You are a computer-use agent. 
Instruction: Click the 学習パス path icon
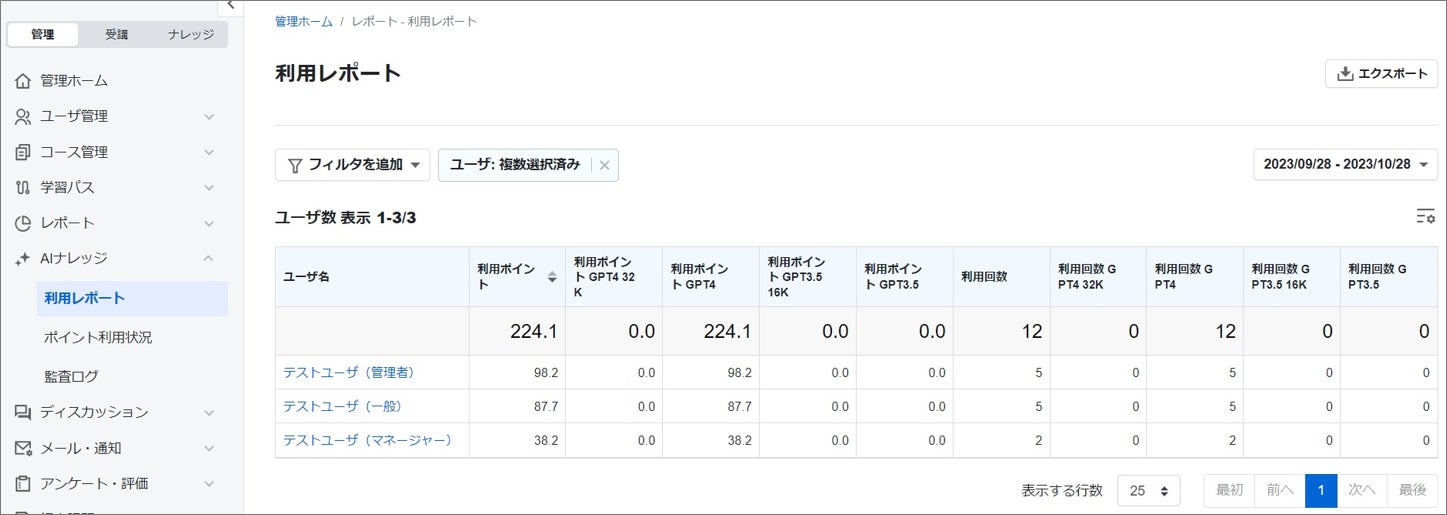pos(23,188)
